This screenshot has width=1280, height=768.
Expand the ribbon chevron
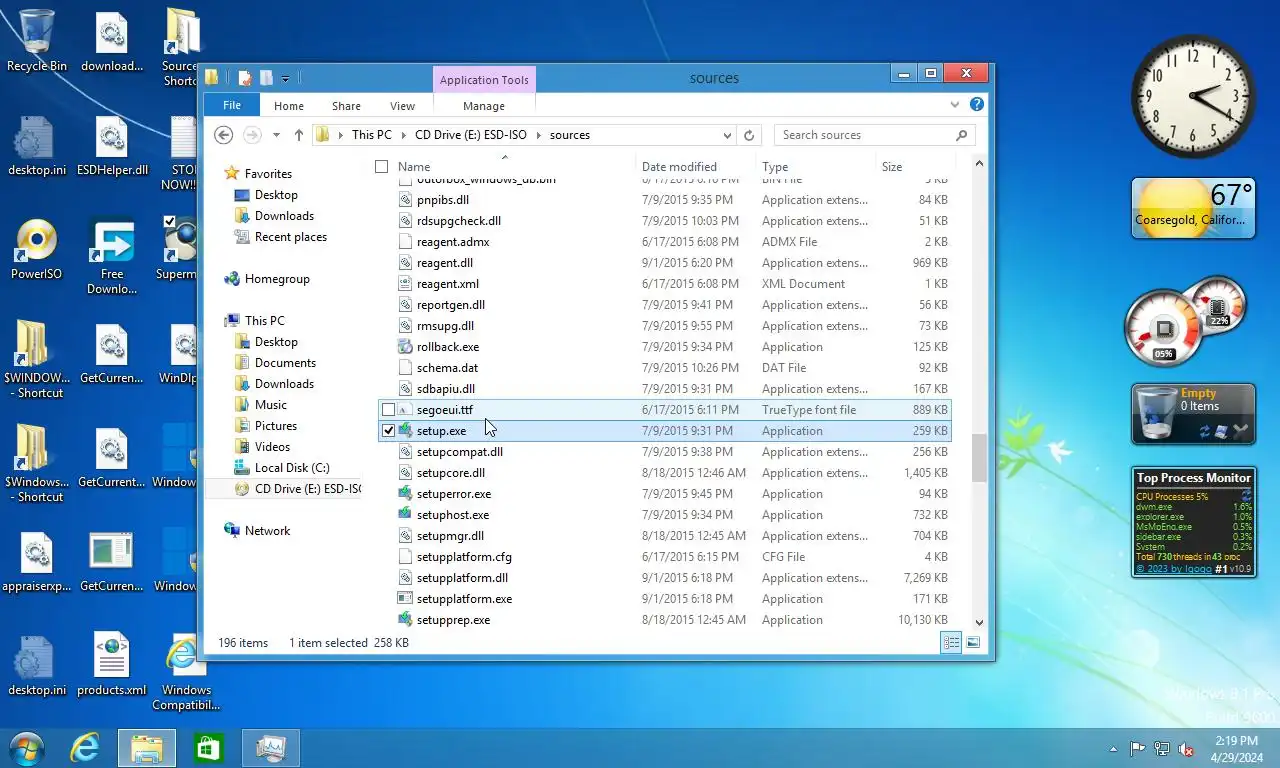pos(955,105)
